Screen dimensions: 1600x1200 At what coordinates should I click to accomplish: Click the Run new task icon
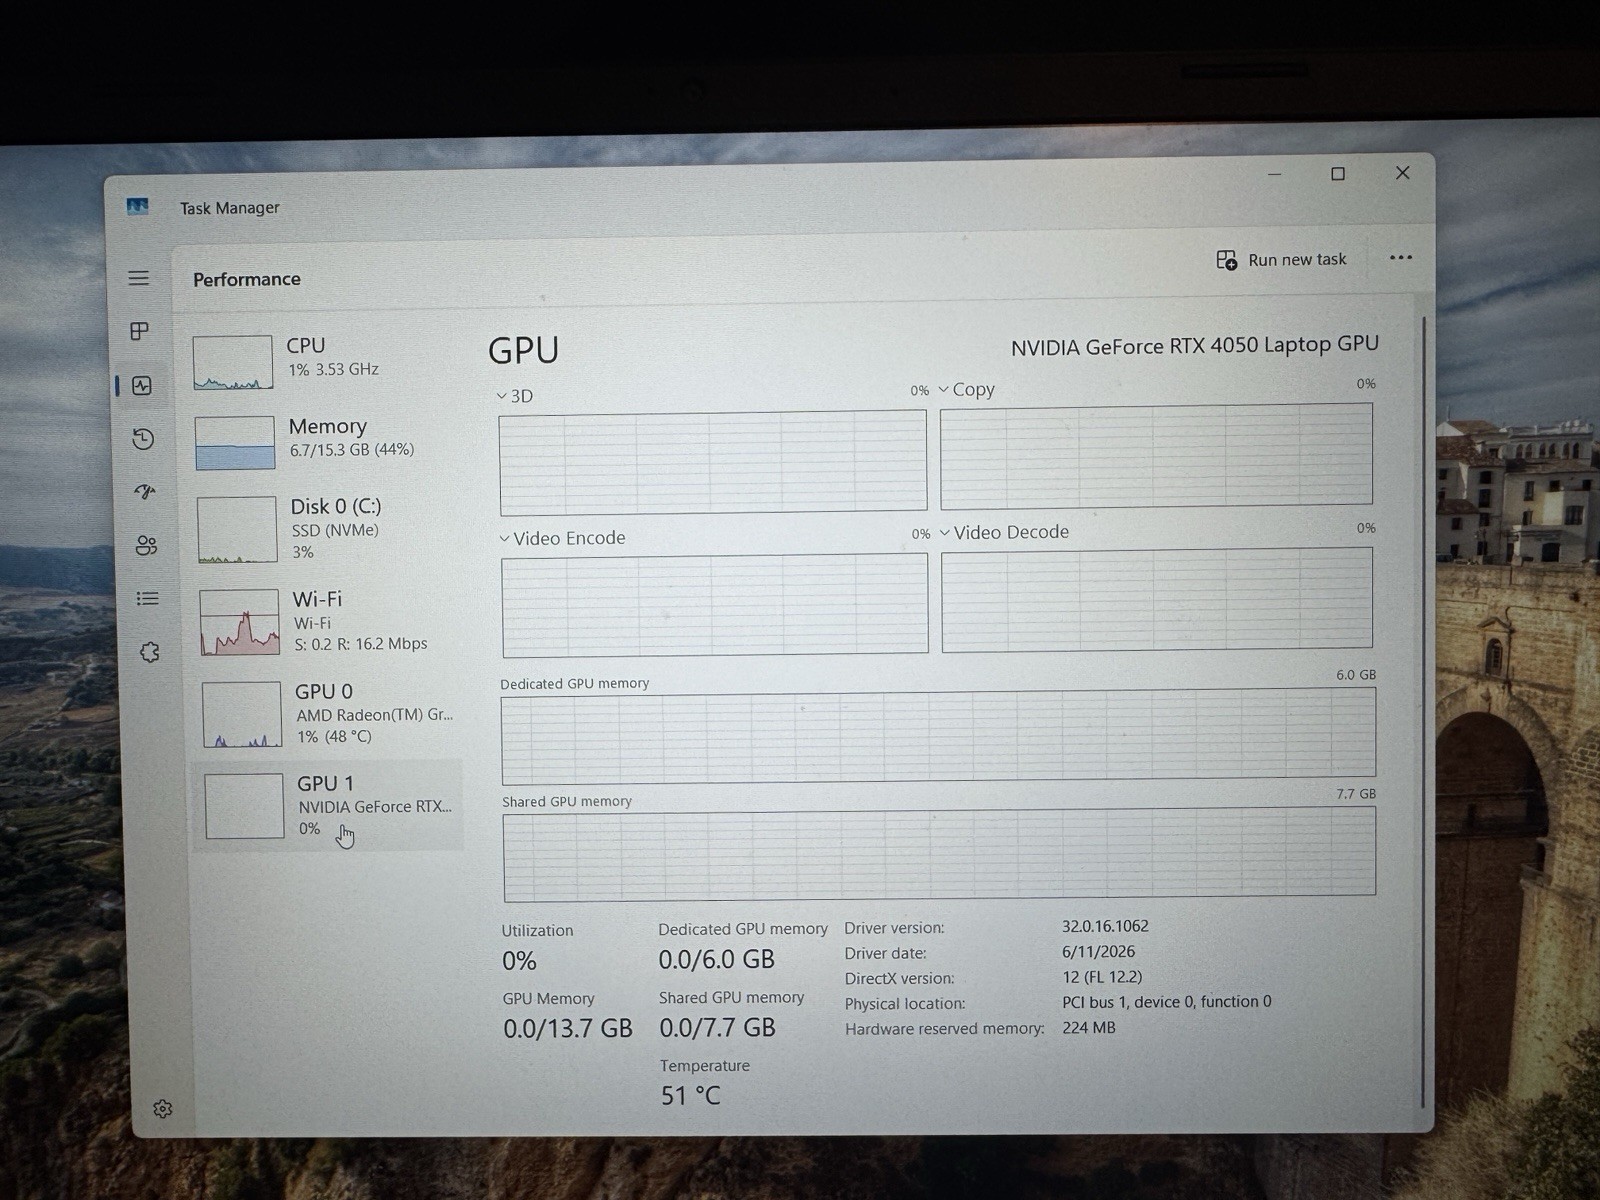pyautogui.click(x=1227, y=260)
